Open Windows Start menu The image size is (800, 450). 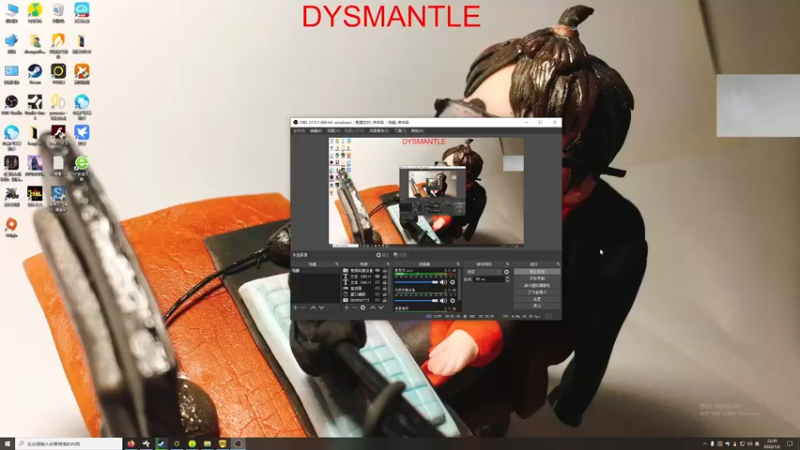tap(7, 443)
